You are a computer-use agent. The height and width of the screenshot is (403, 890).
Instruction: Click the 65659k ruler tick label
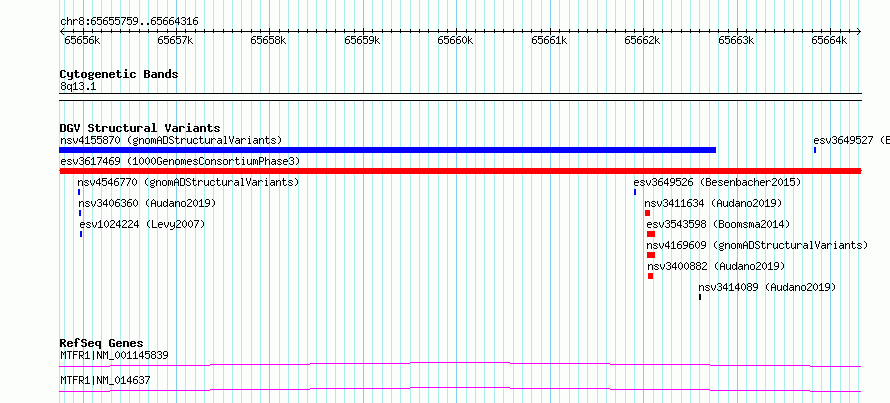[x=363, y=41]
